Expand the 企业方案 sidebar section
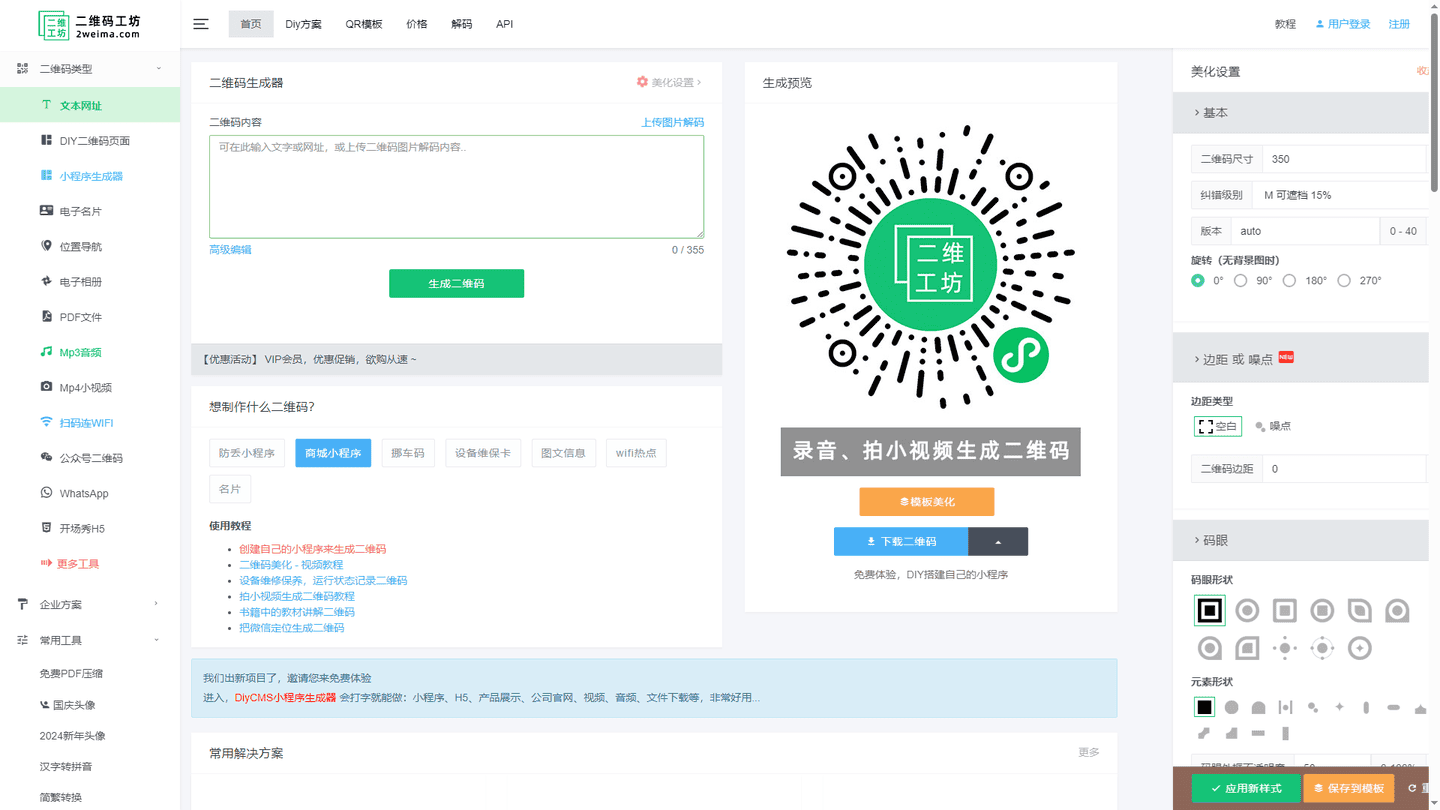This screenshot has width=1440, height=810. [x=90, y=604]
